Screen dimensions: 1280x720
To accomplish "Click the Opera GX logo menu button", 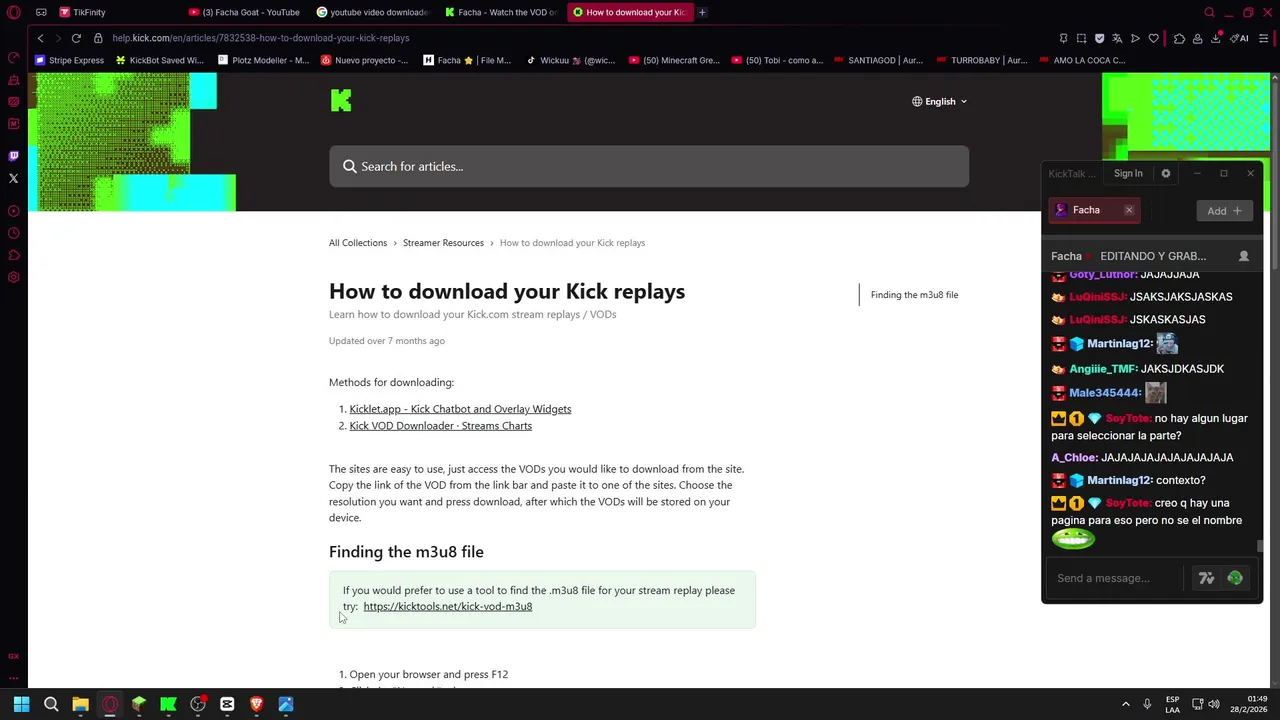I will (14, 12).
